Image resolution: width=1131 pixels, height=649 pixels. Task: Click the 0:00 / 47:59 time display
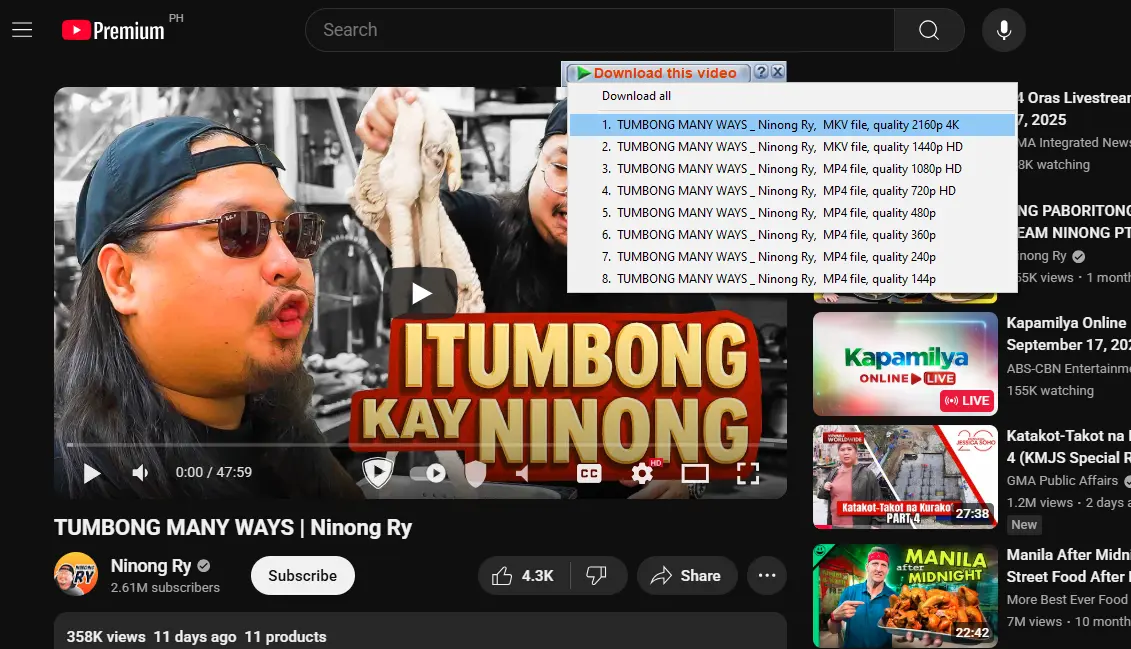(214, 472)
